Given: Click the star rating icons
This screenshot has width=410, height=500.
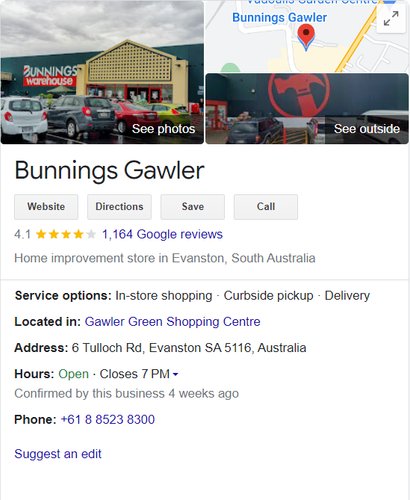Looking at the screenshot, I should (66, 234).
